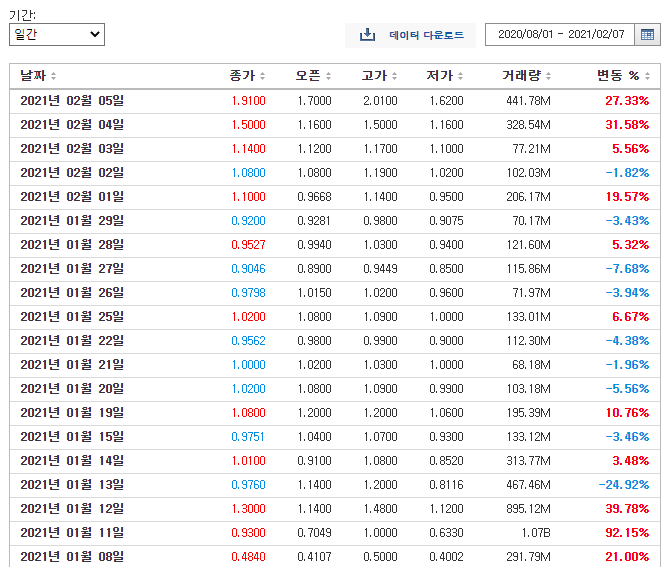Click closing price 1.9100

pyautogui.click(x=248, y=101)
